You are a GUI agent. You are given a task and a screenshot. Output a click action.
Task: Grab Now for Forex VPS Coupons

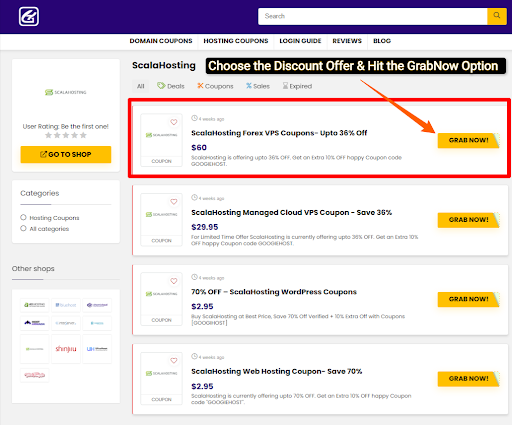(x=469, y=140)
